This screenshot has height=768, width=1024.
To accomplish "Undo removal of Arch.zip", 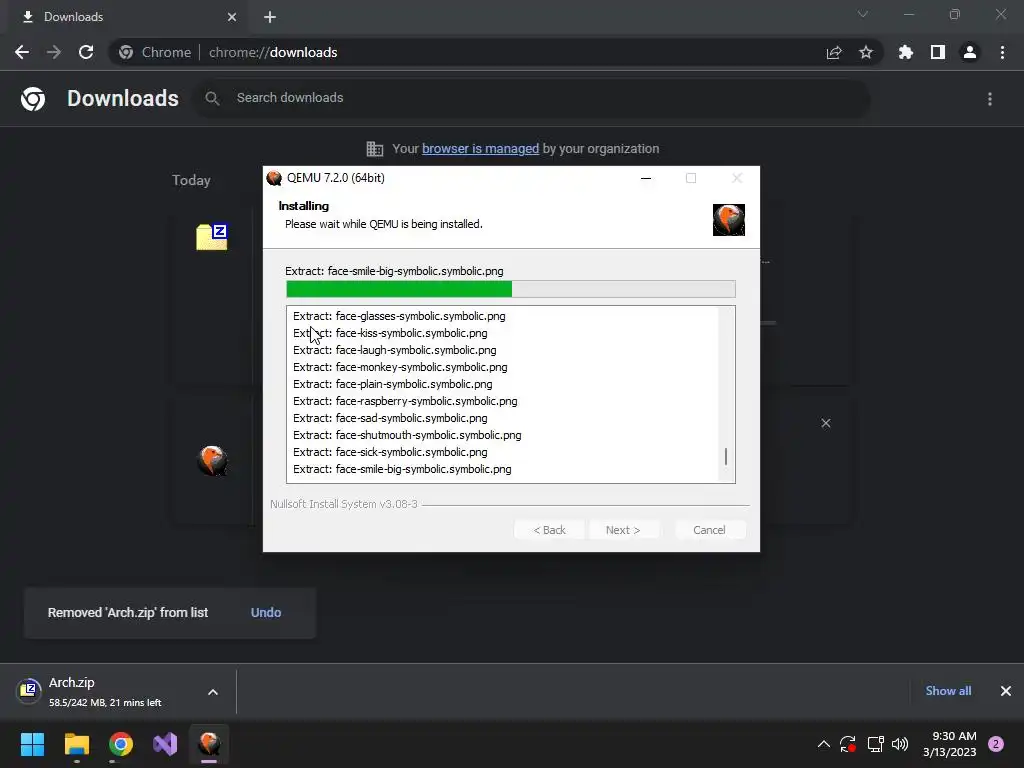I will 266,613.
